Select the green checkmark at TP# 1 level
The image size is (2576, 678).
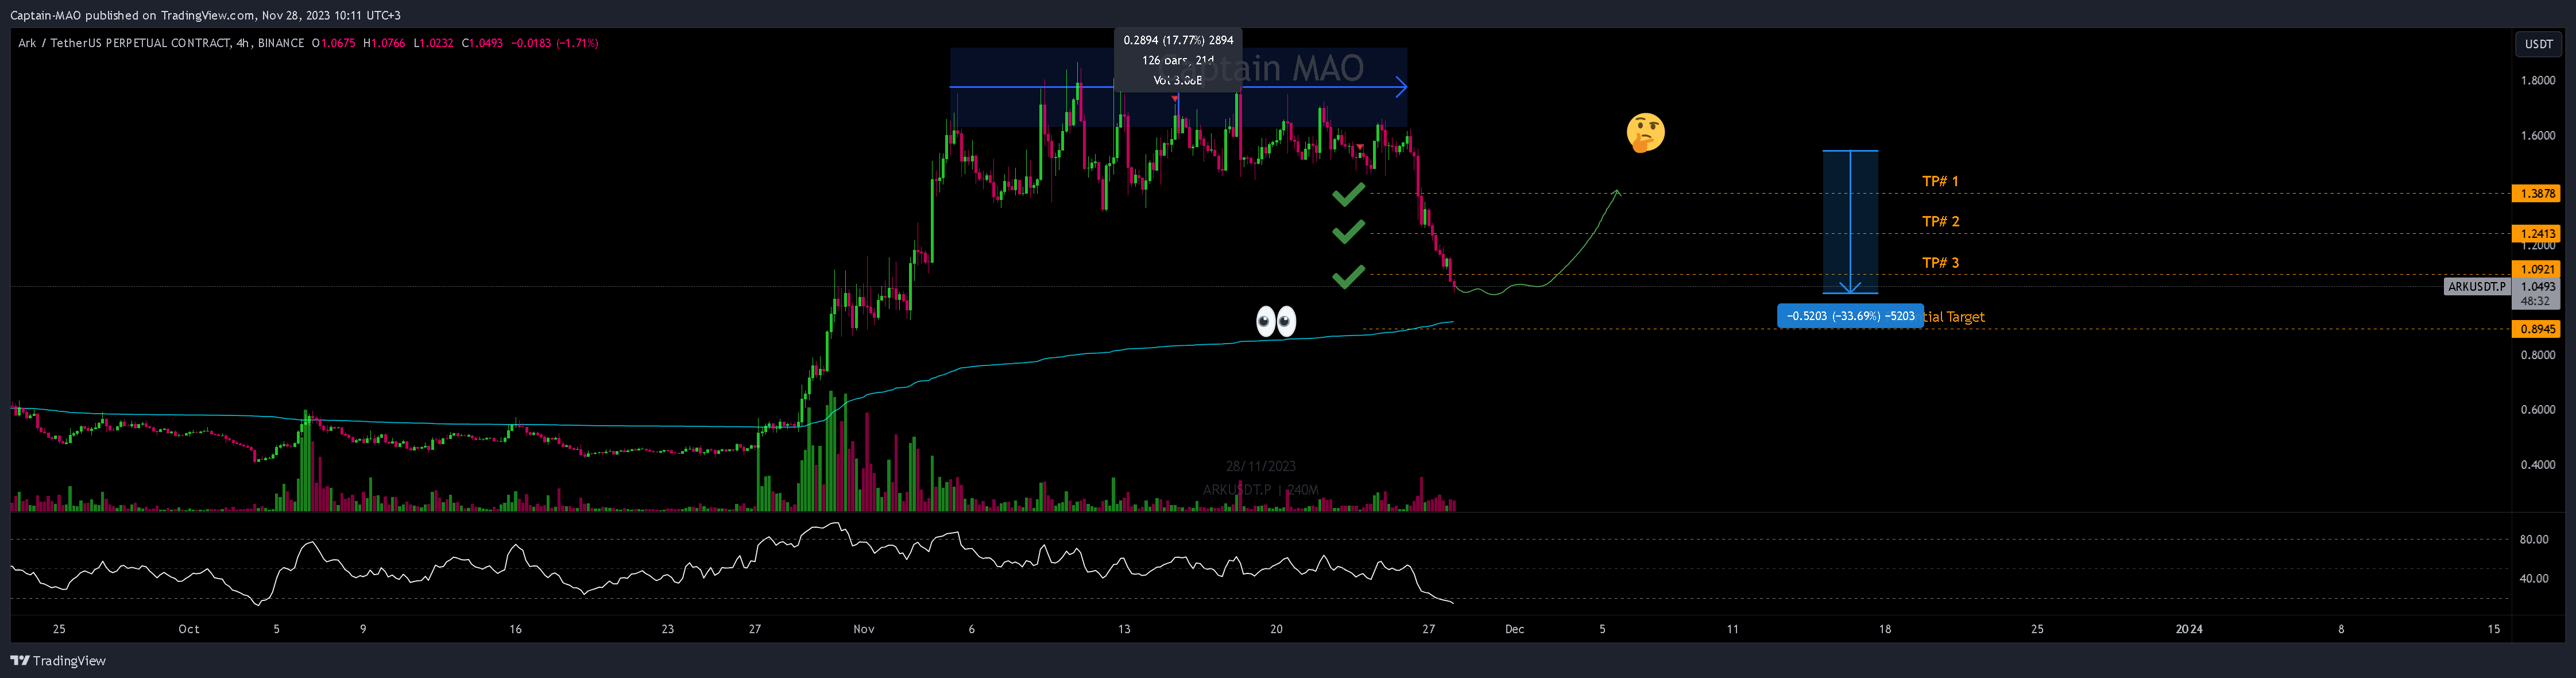pyautogui.click(x=1348, y=194)
